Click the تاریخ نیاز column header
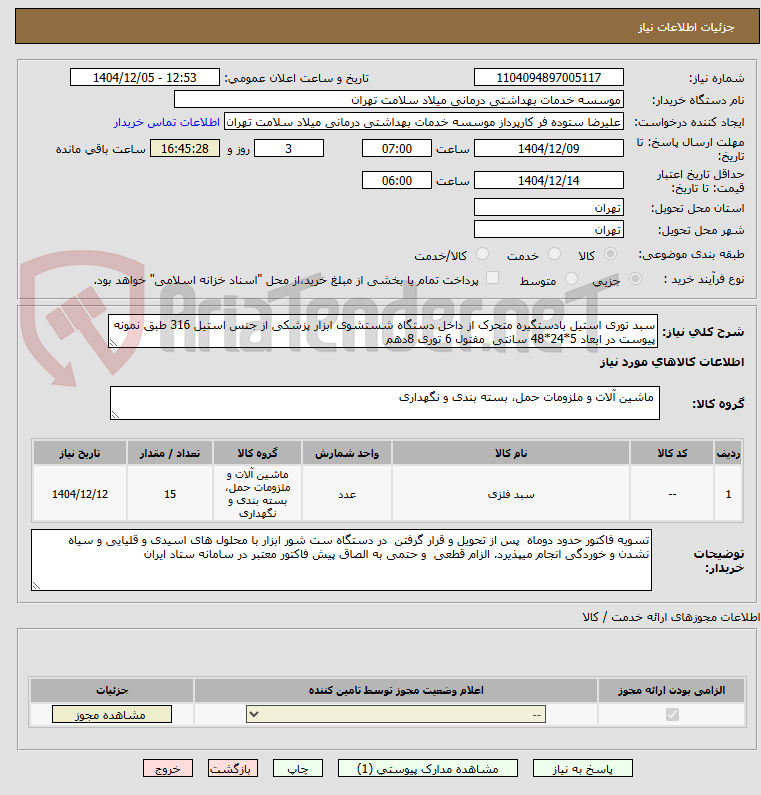761x795 pixels. pos(80,453)
